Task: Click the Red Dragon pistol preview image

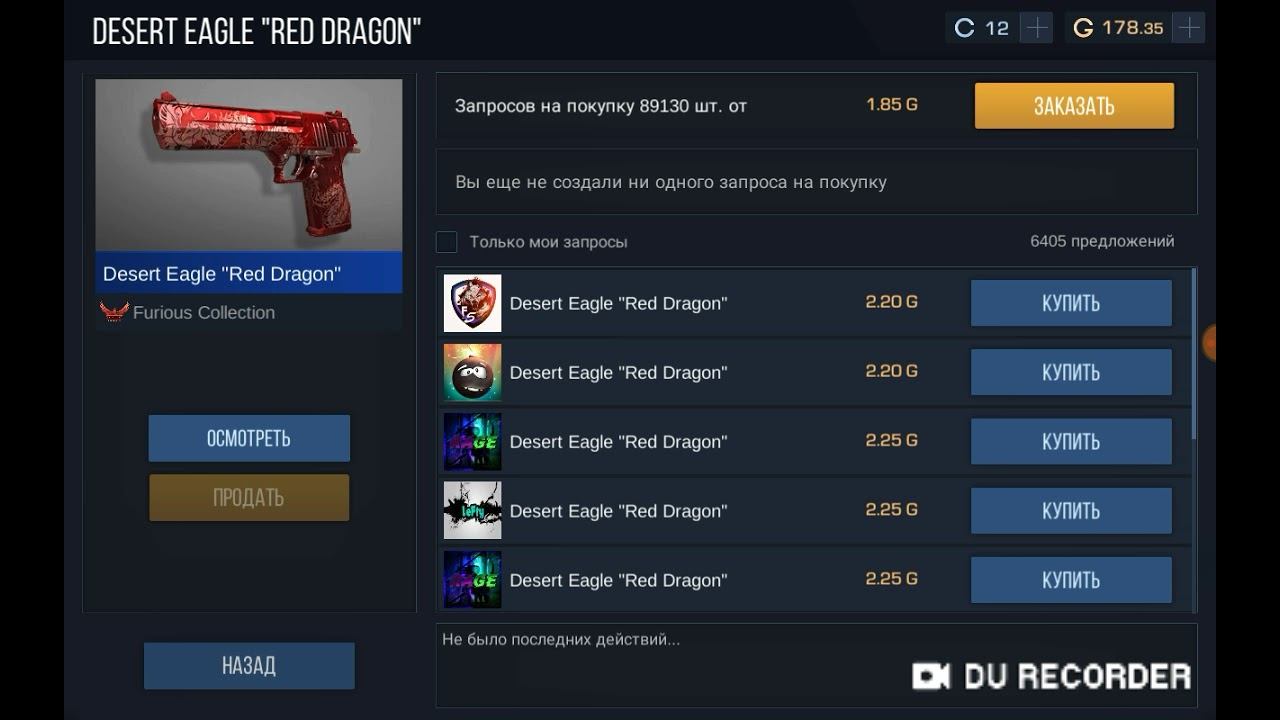Action: [249, 165]
